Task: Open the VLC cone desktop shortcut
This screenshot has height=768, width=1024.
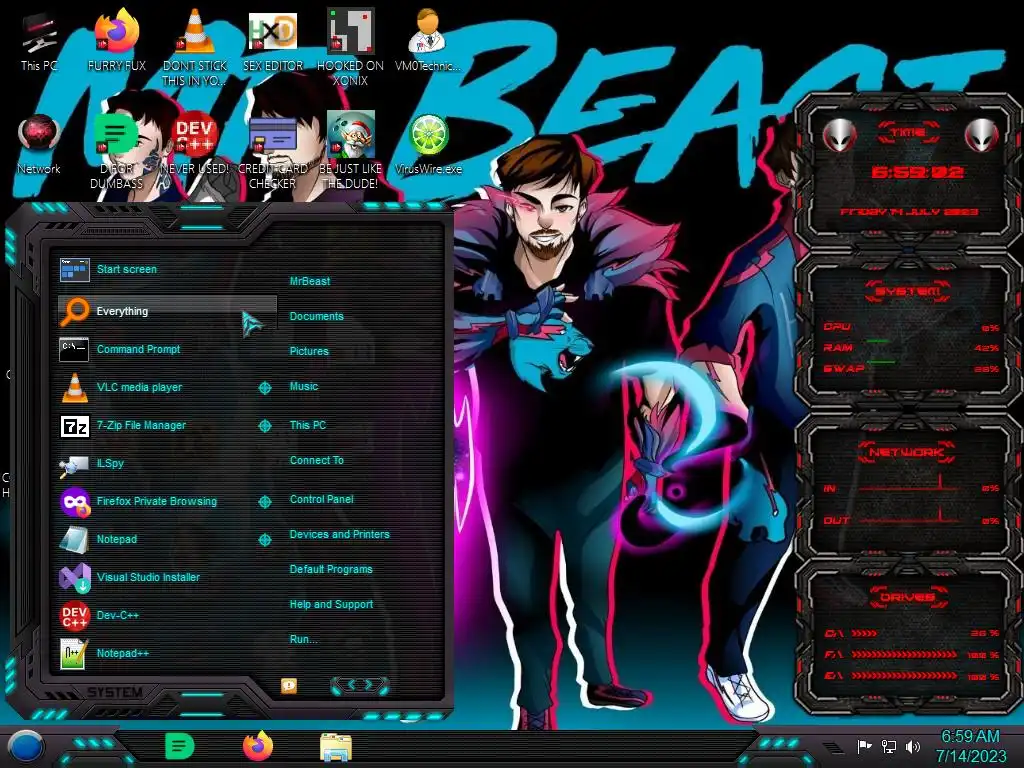Action: (195, 46)
